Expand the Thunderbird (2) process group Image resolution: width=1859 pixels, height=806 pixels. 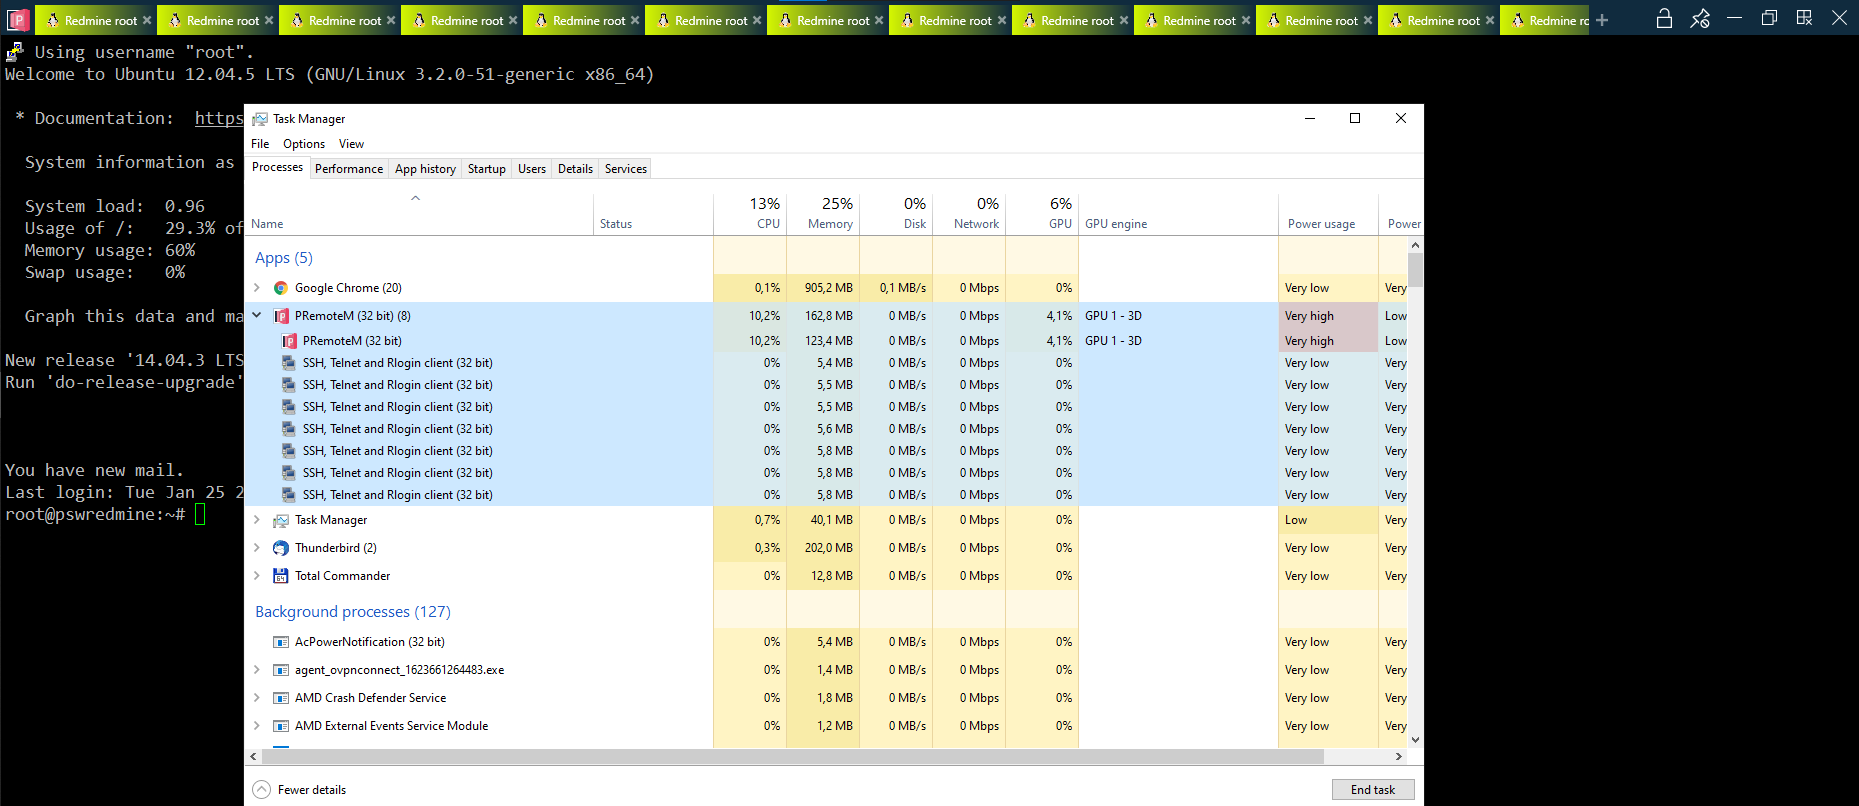click(257, 548)
